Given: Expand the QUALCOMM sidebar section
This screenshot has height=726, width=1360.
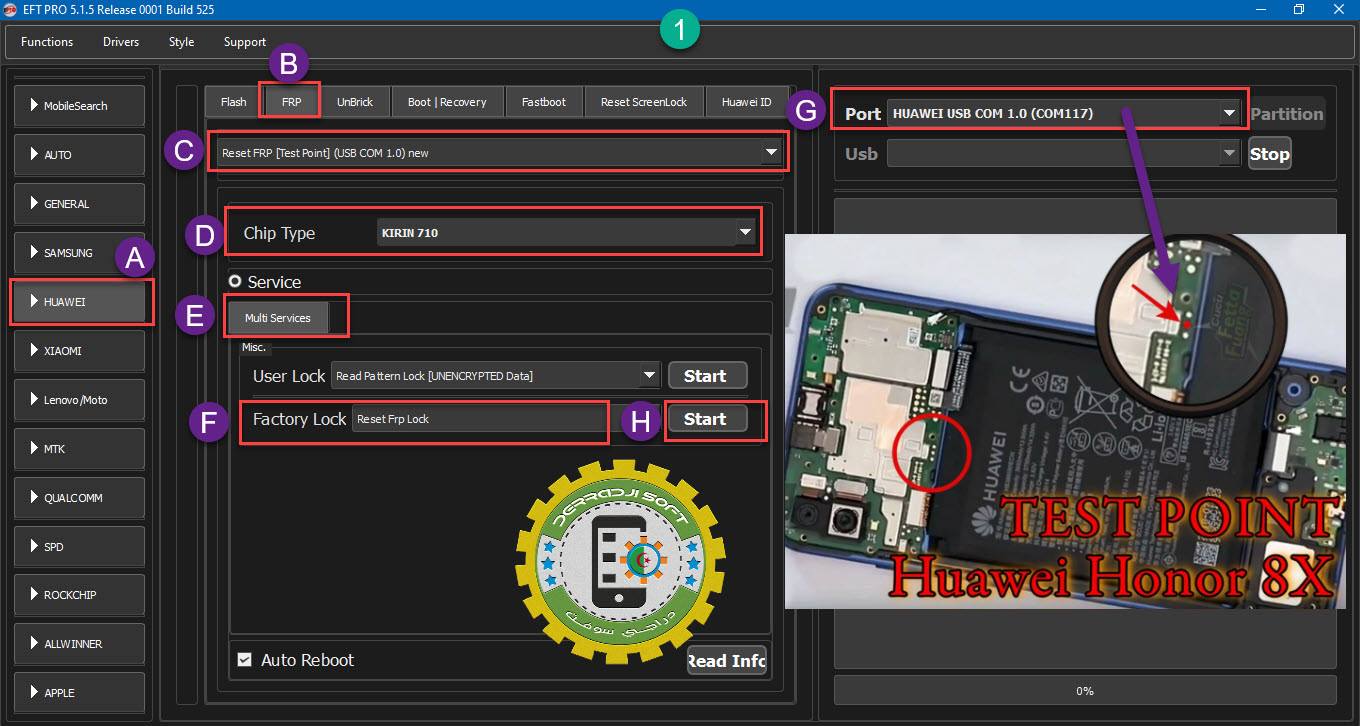Looking at the screenshot, I should pos(80,498).
